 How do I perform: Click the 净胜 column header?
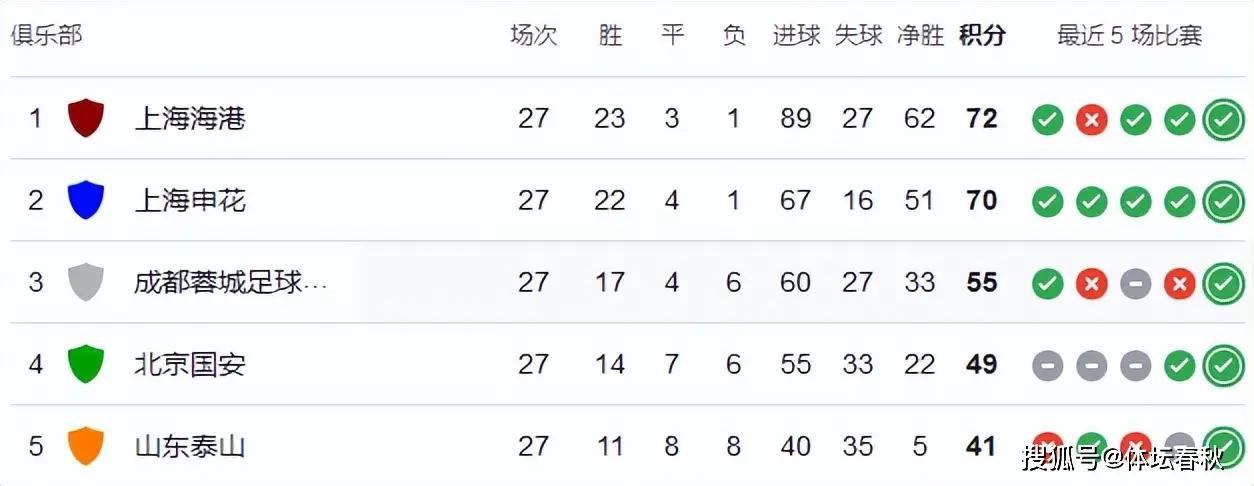pyautogui.click(x=920, y=36)
